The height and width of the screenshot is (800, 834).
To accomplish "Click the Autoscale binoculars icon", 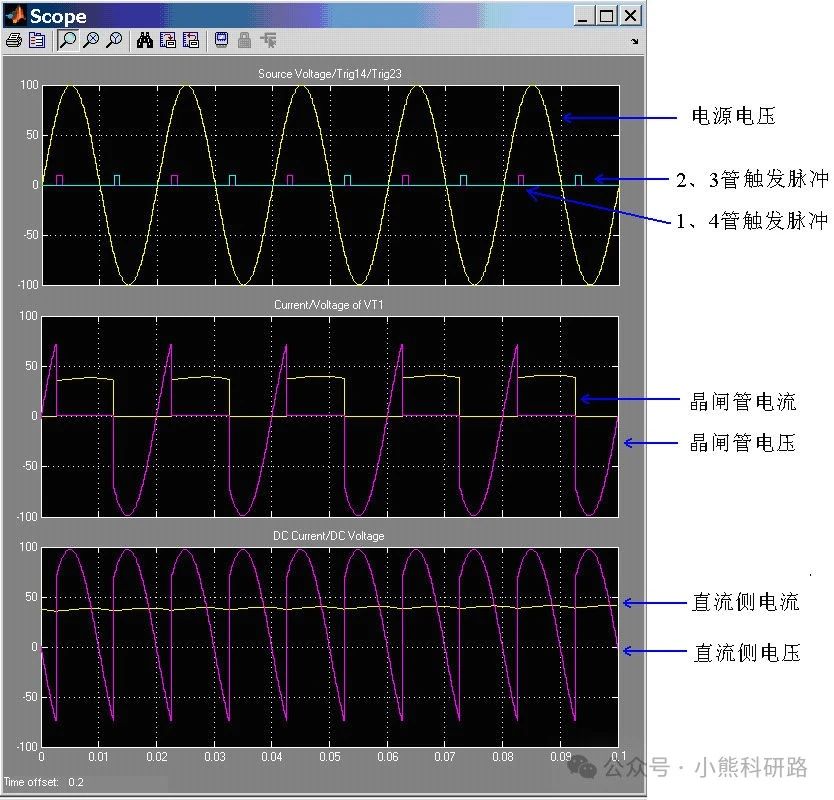I will click(144, 40).
